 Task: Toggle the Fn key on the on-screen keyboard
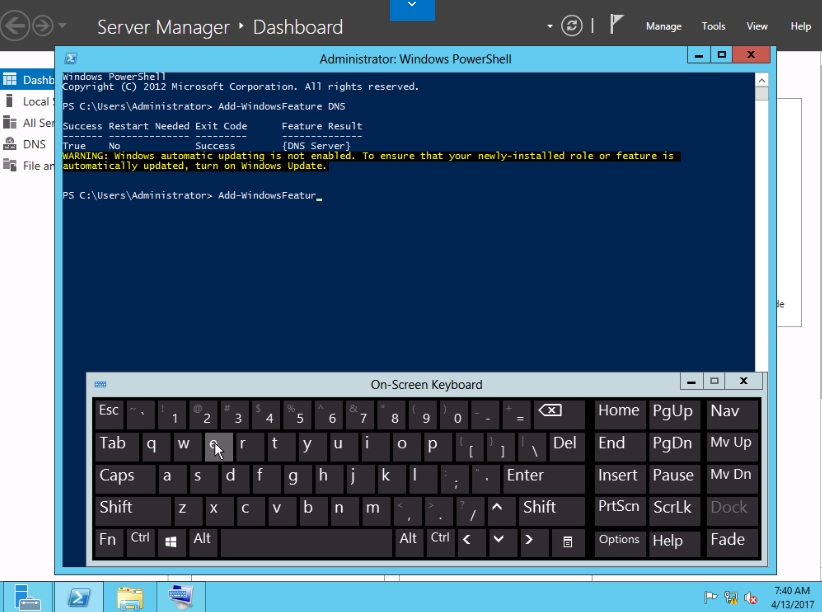[108, 540]
